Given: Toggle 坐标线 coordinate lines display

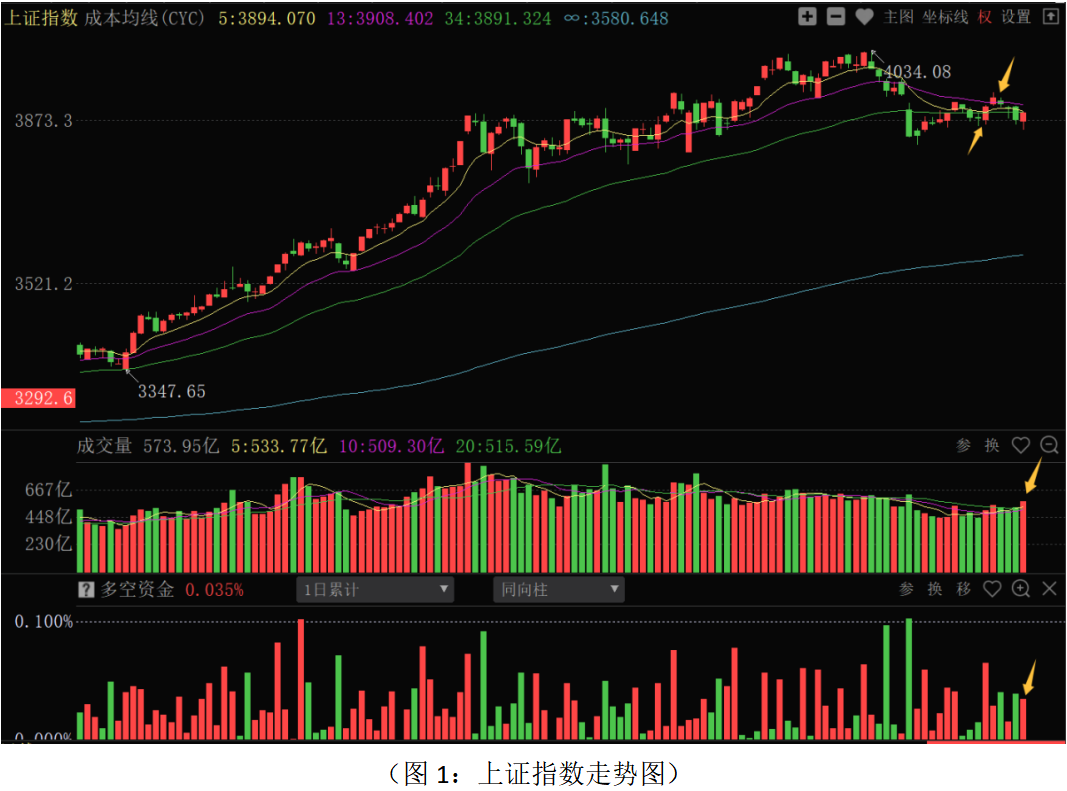Looking at the screenshot, I should pyautogui.click(x=945, y=17).
